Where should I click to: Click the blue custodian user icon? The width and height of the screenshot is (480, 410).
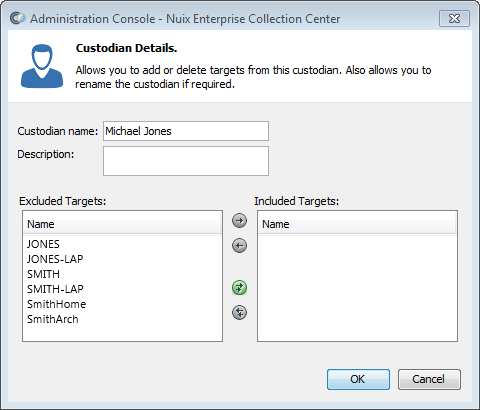pyautogui.click(x=42, y=66)
